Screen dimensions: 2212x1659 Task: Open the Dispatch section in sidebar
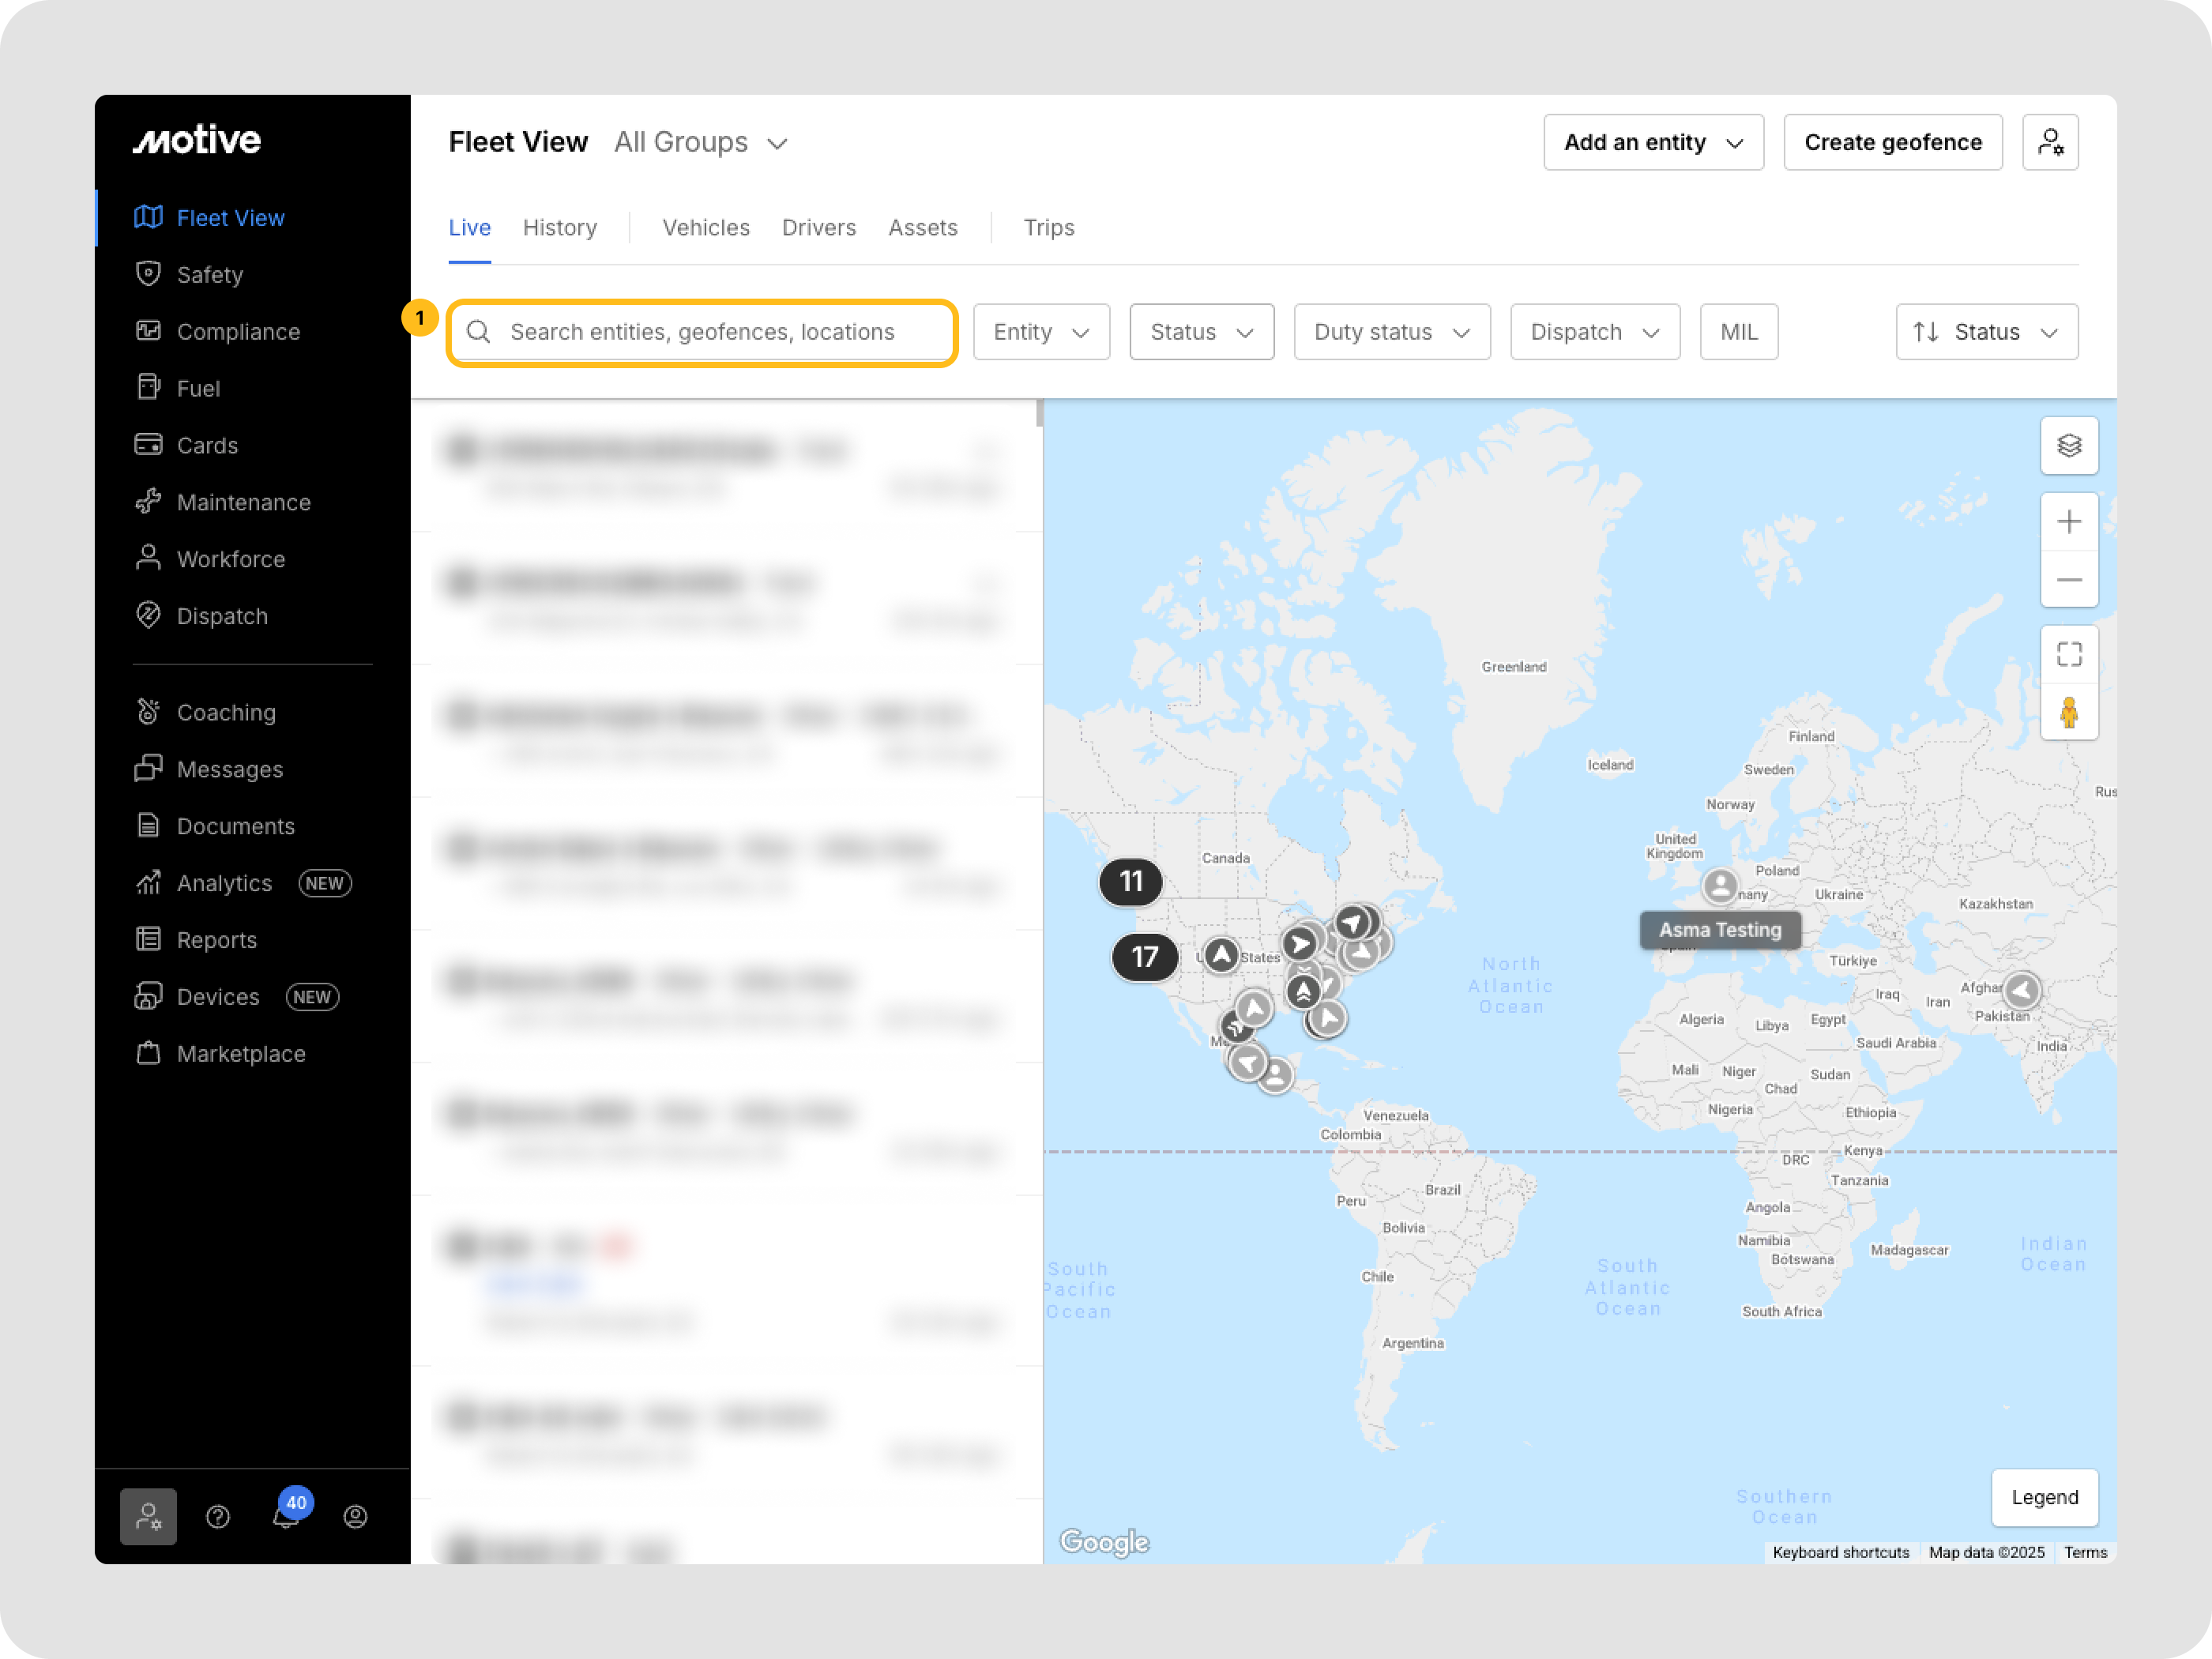(x=222, y=616)
